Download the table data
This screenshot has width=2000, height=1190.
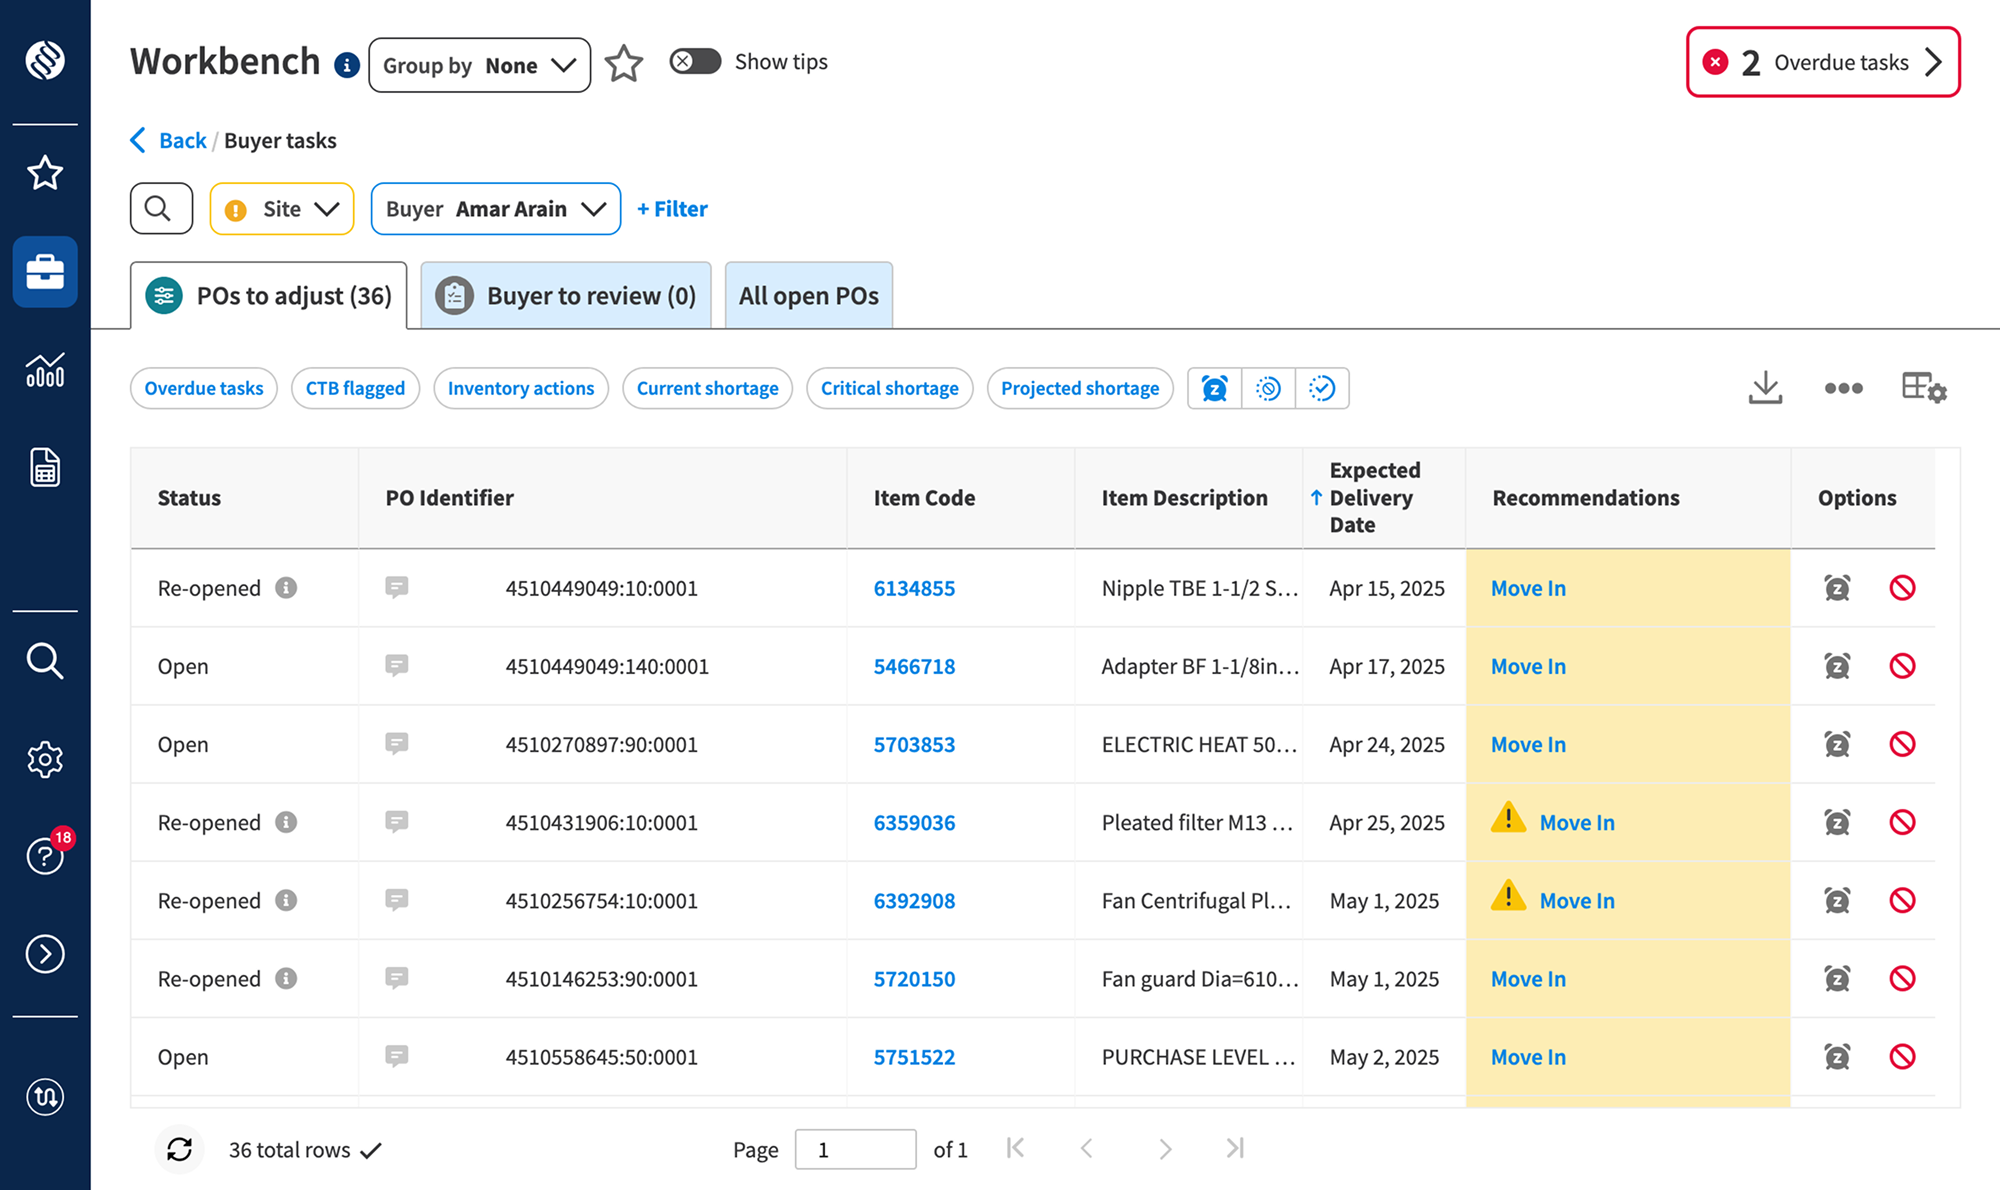tap(1766, 388)
